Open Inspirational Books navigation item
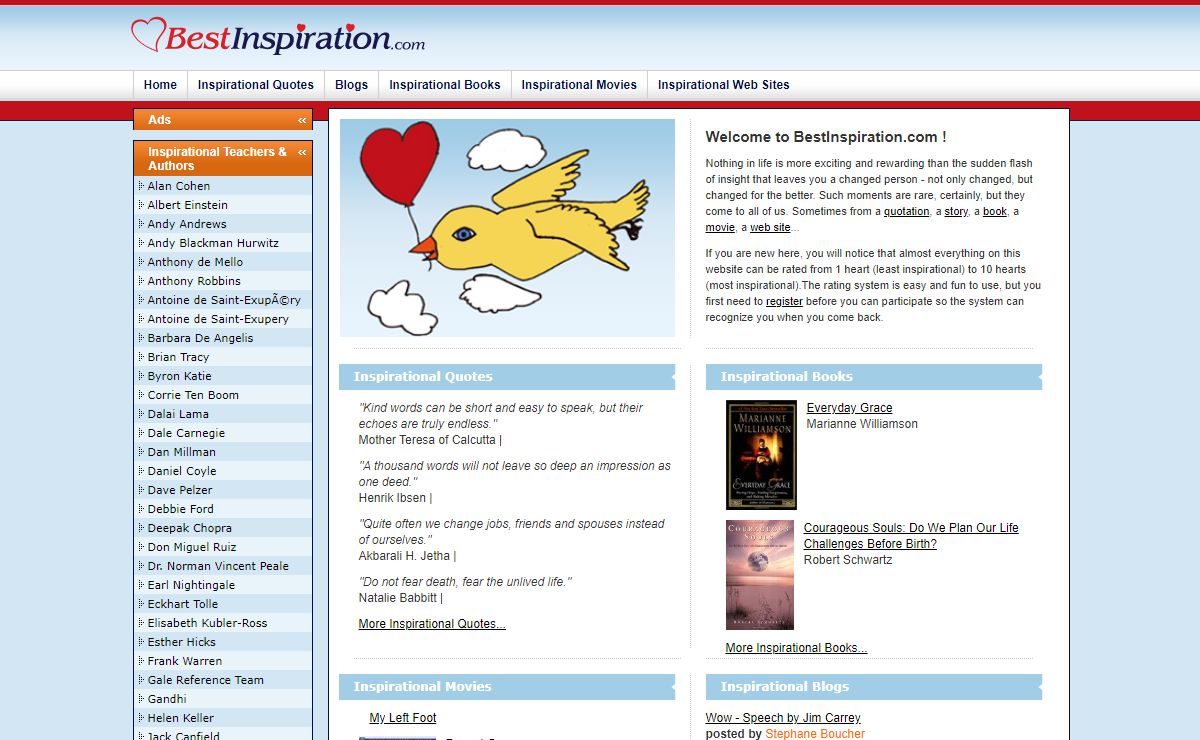1200x740 pixels. coord(445,85)
